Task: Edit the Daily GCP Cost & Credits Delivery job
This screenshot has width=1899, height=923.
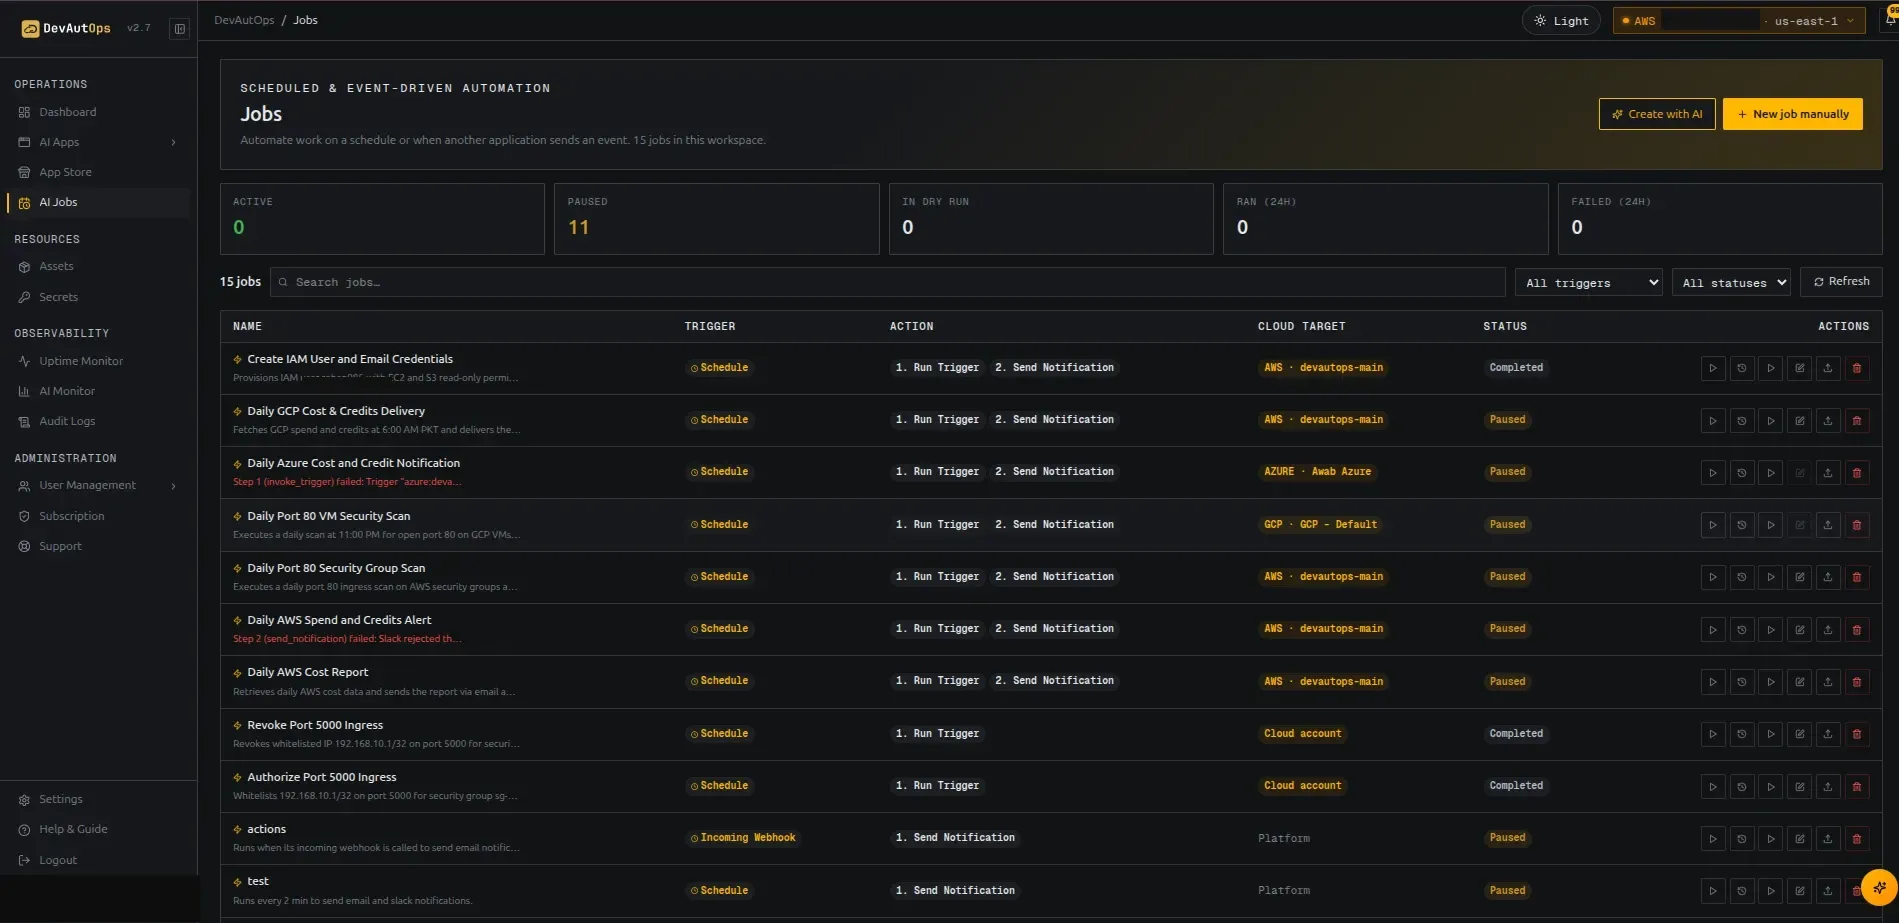Action: 1799,421
